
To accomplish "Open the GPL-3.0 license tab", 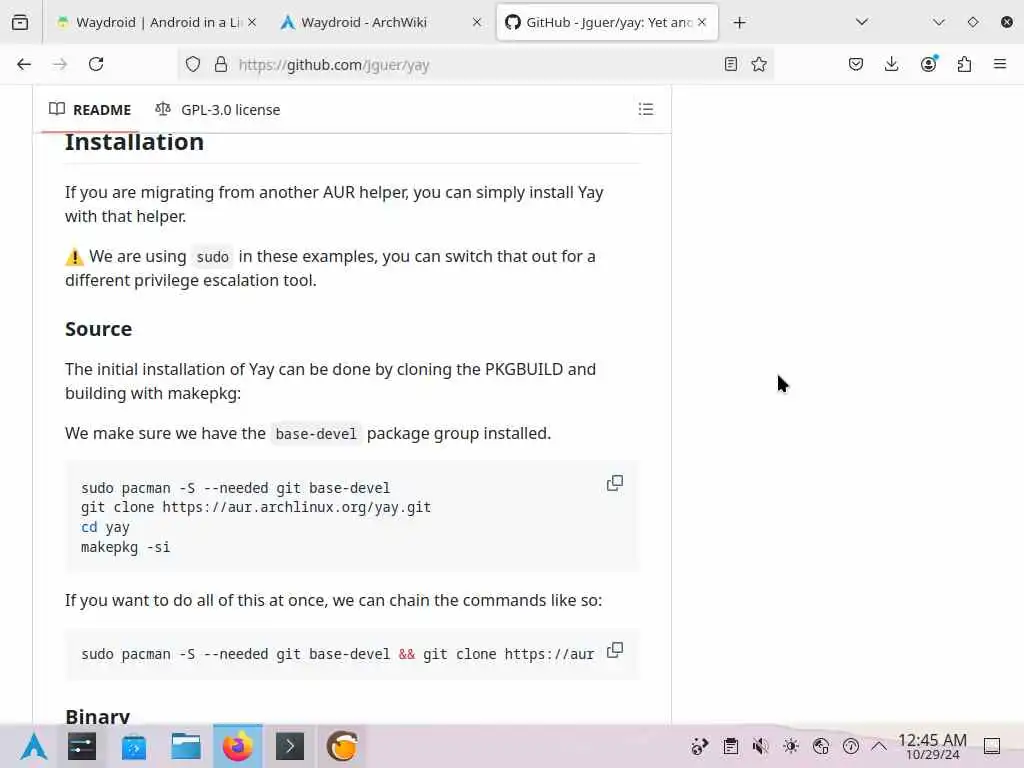I will point(217,110).
